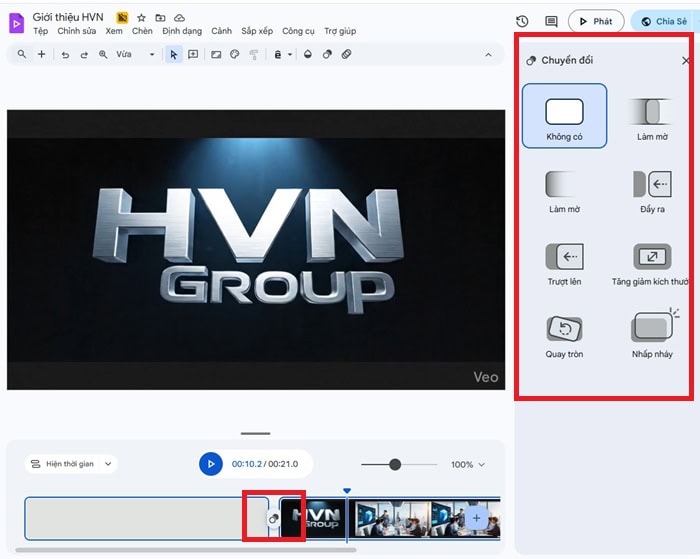Screen dimensions: 700x559
Task: Click the Chia sẻ share button
Action: [x=664, y=21]
